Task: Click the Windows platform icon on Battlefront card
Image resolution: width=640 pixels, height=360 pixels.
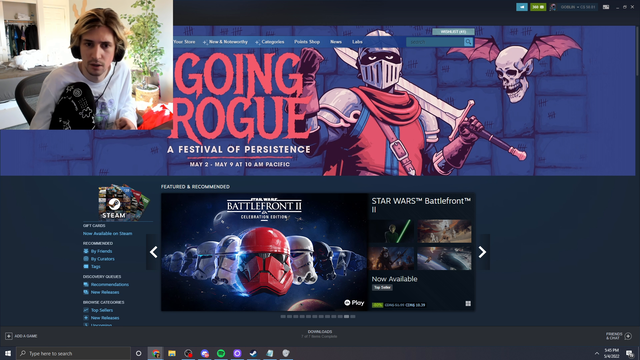Action: pos(468,304)
